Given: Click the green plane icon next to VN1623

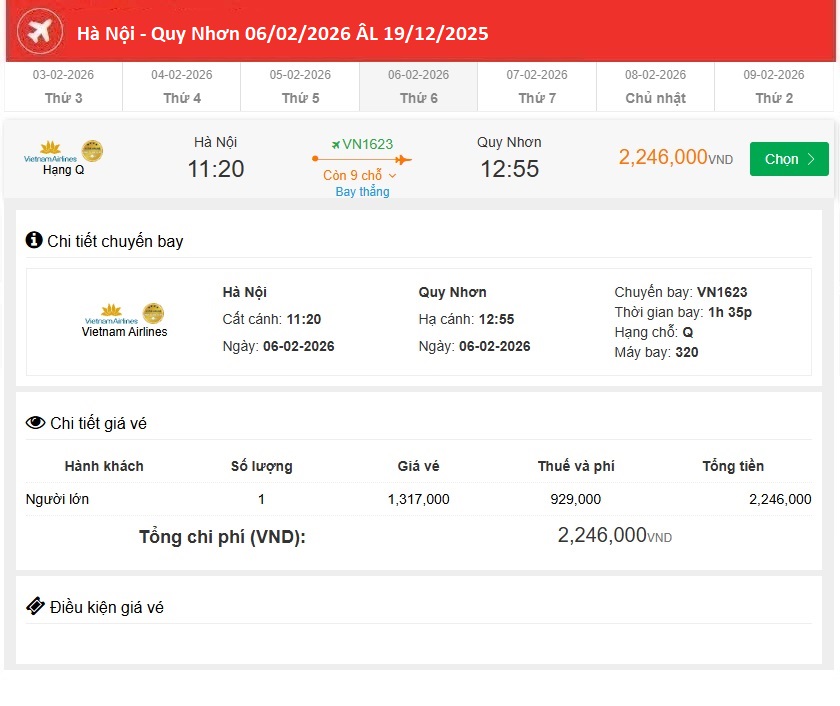Looking at the screenshot, I should (336, 144).
